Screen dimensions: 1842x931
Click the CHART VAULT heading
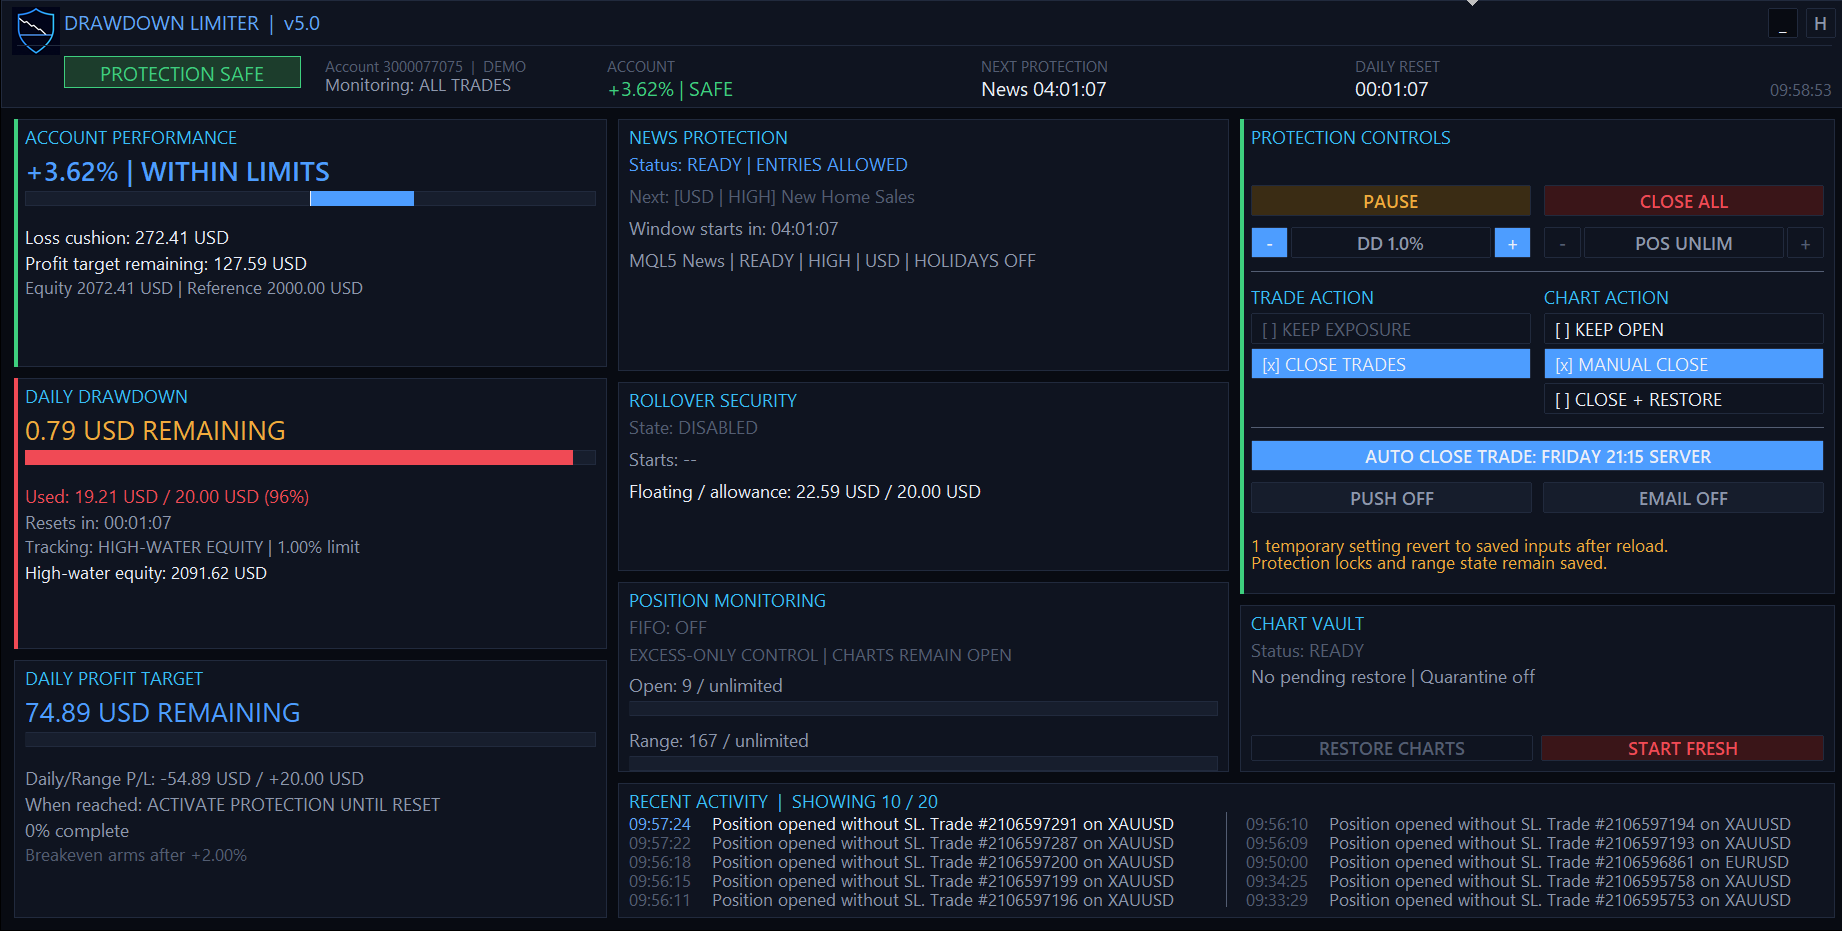tap(1307, 624)
